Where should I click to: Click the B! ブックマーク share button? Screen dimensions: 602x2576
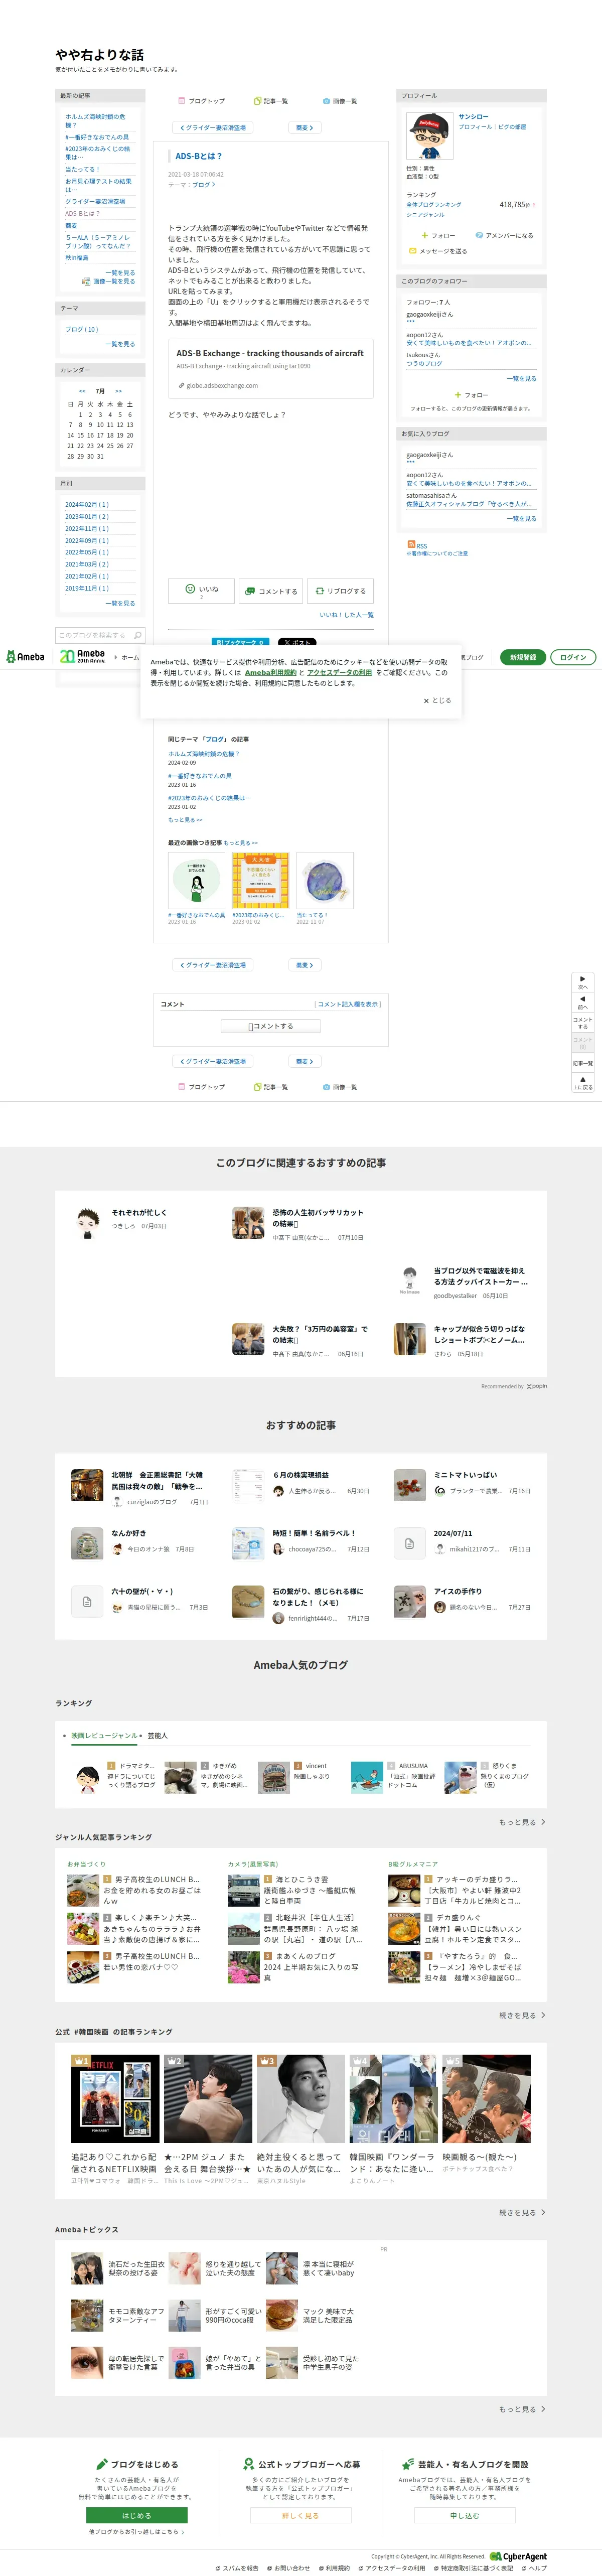240,642
